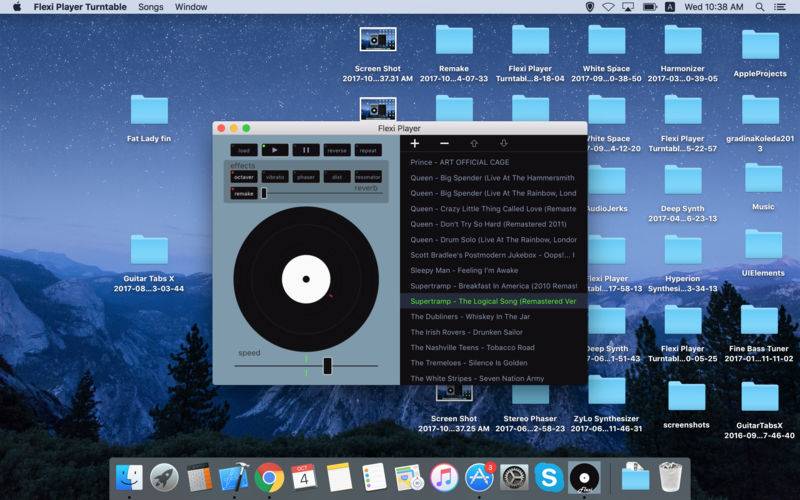The width and height of the screenshot is (800, 500).
Task: Select Queen - Don't Try So Hard
Action: 493,224
